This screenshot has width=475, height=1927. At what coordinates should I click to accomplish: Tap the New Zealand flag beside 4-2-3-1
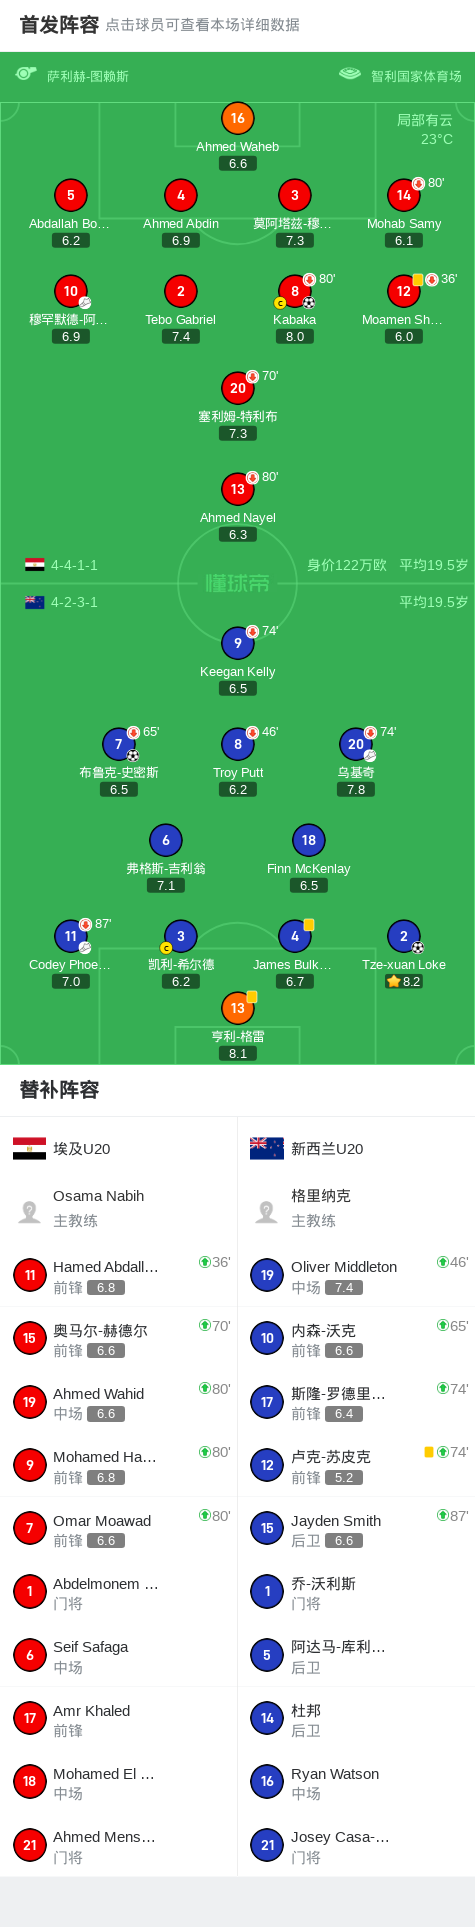pos(35,602)
